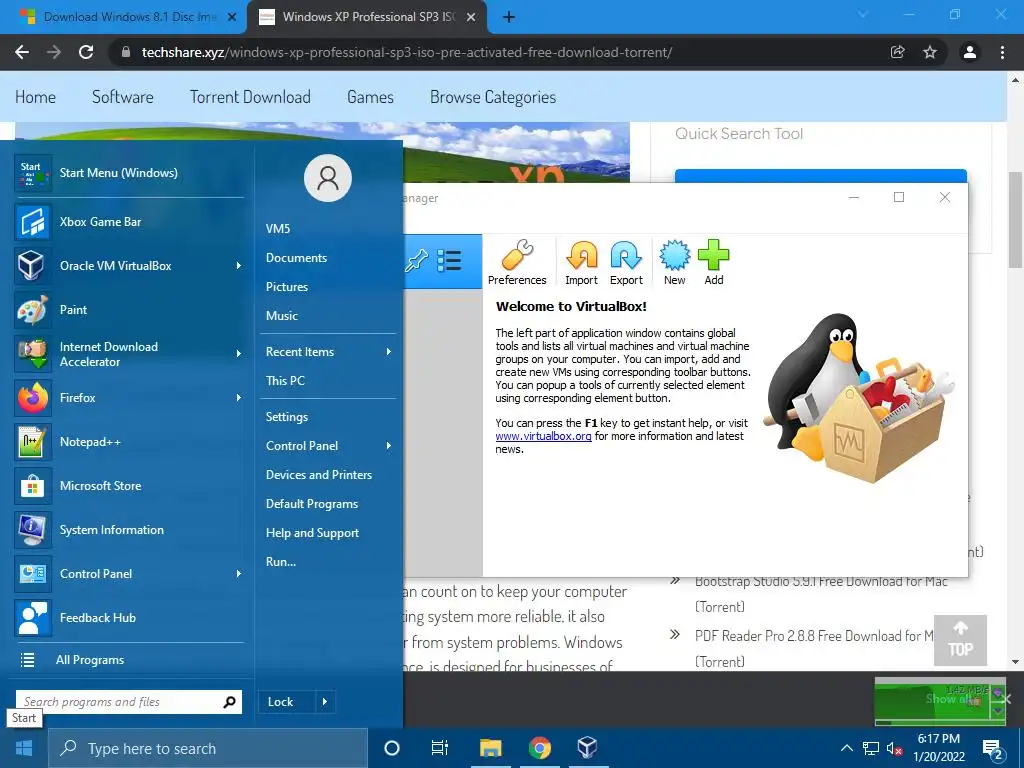Add an existing virtual machine
The image size is (1024, 768).
coord(714,263)
